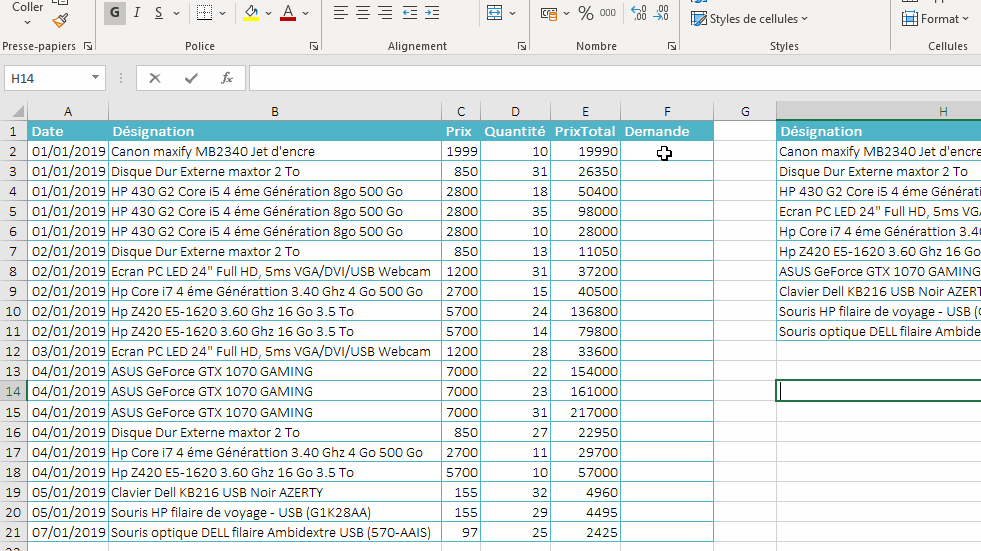Select Clavier Dell KB216 cell in column B
The width and height of the screenshot is (981, 551).
point(275,492)
